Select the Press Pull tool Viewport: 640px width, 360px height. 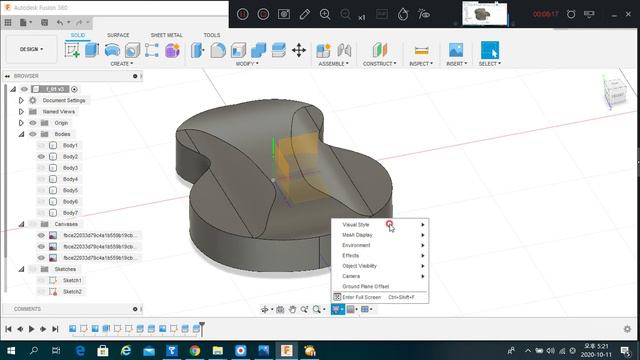click(198, 50)
